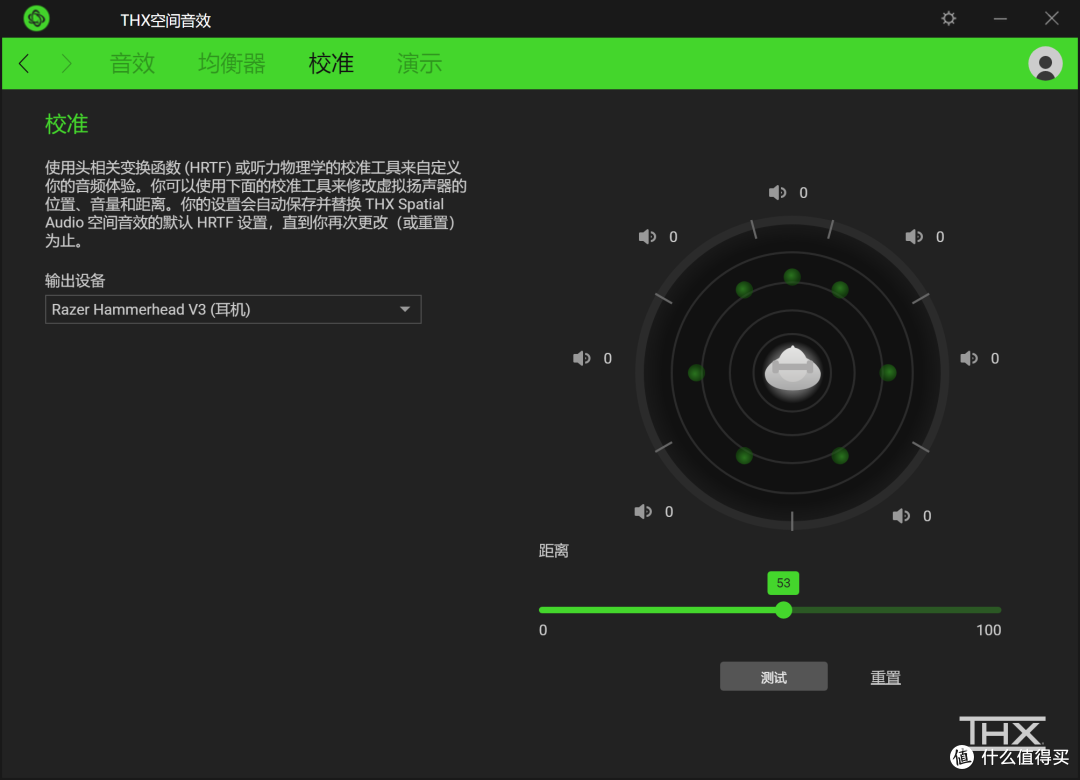Click the dropdown arrow of output device
1080x780 pixels.
coord(405,309)
